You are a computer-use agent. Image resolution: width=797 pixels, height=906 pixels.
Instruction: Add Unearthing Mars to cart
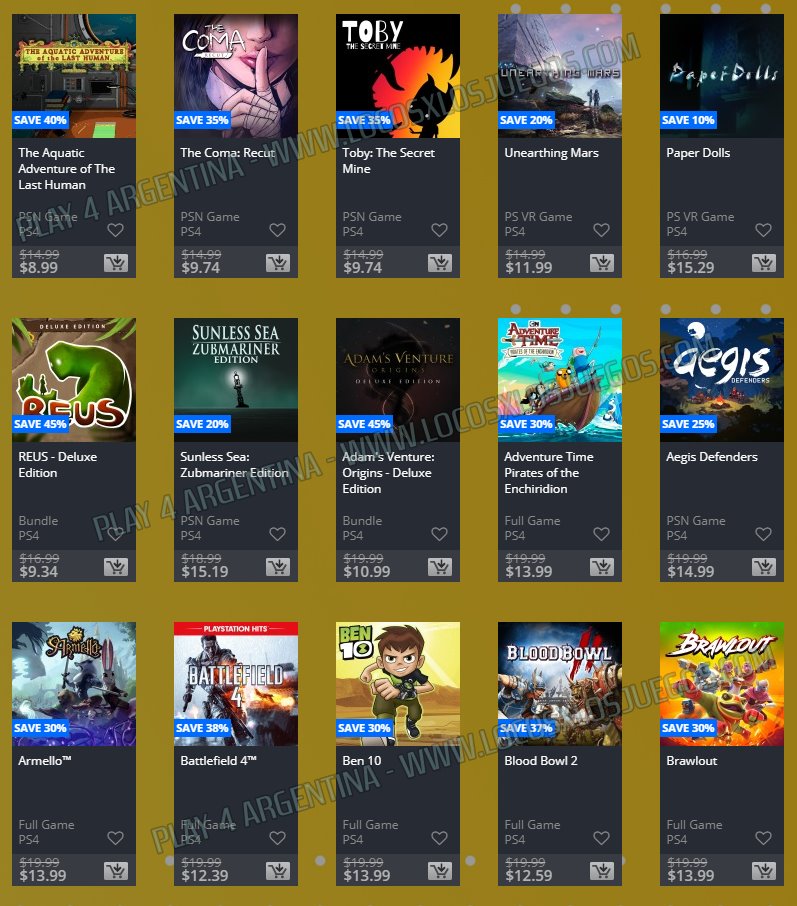click(602, 263)
